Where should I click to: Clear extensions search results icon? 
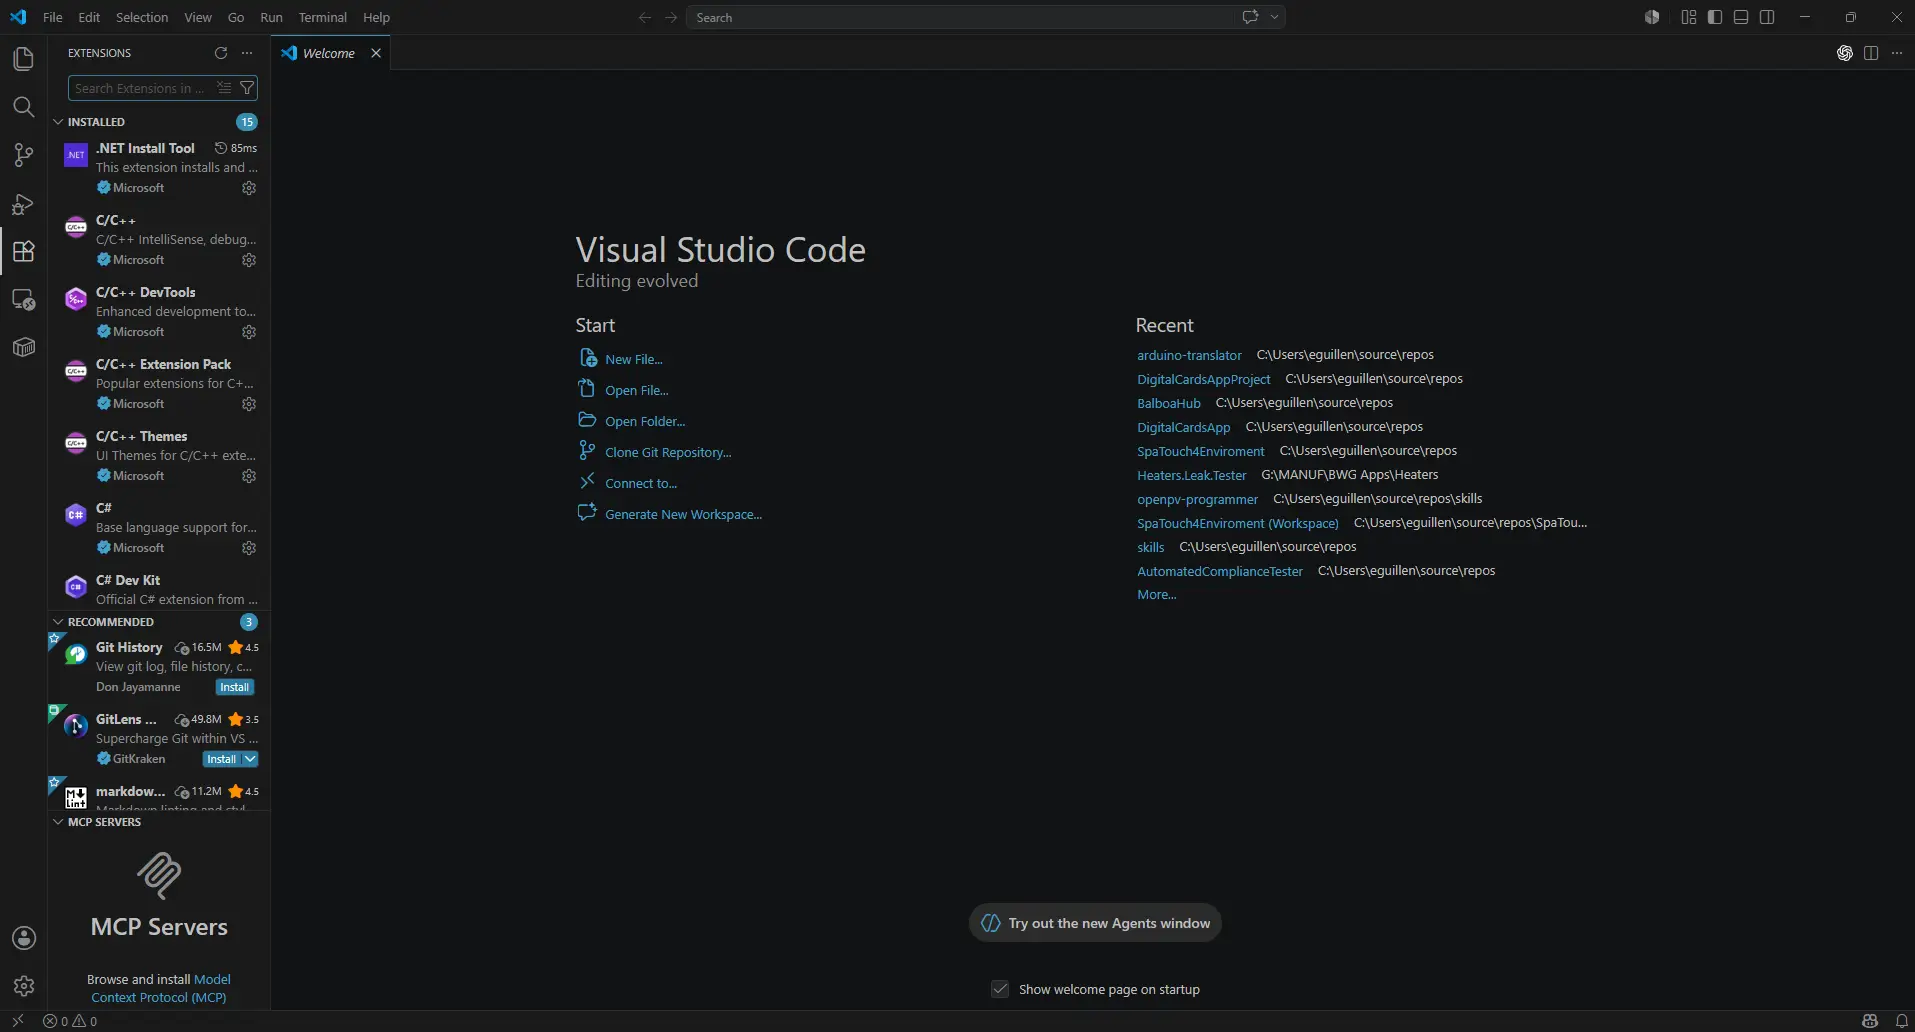click(224, 88)
